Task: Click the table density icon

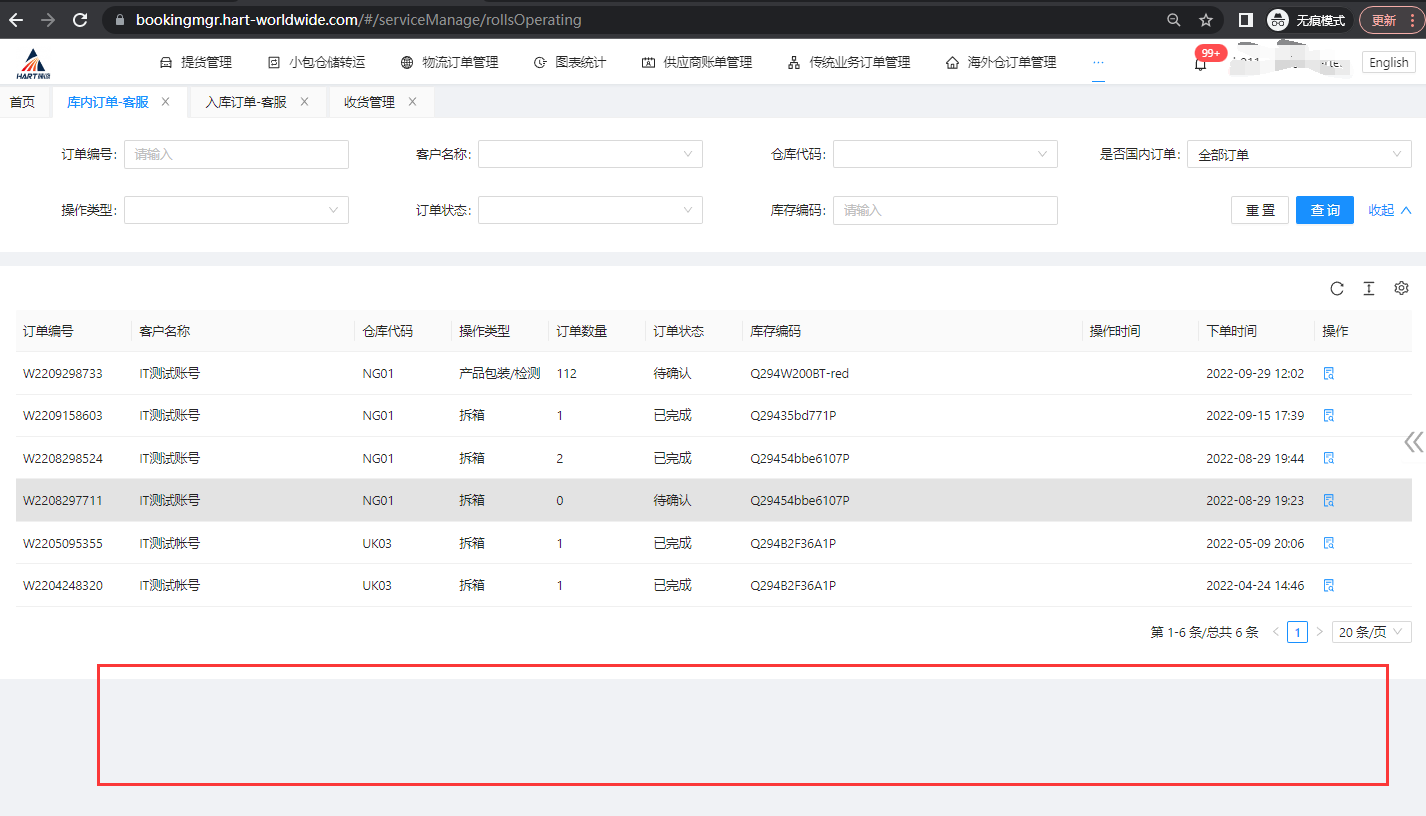Action: 1369,289
